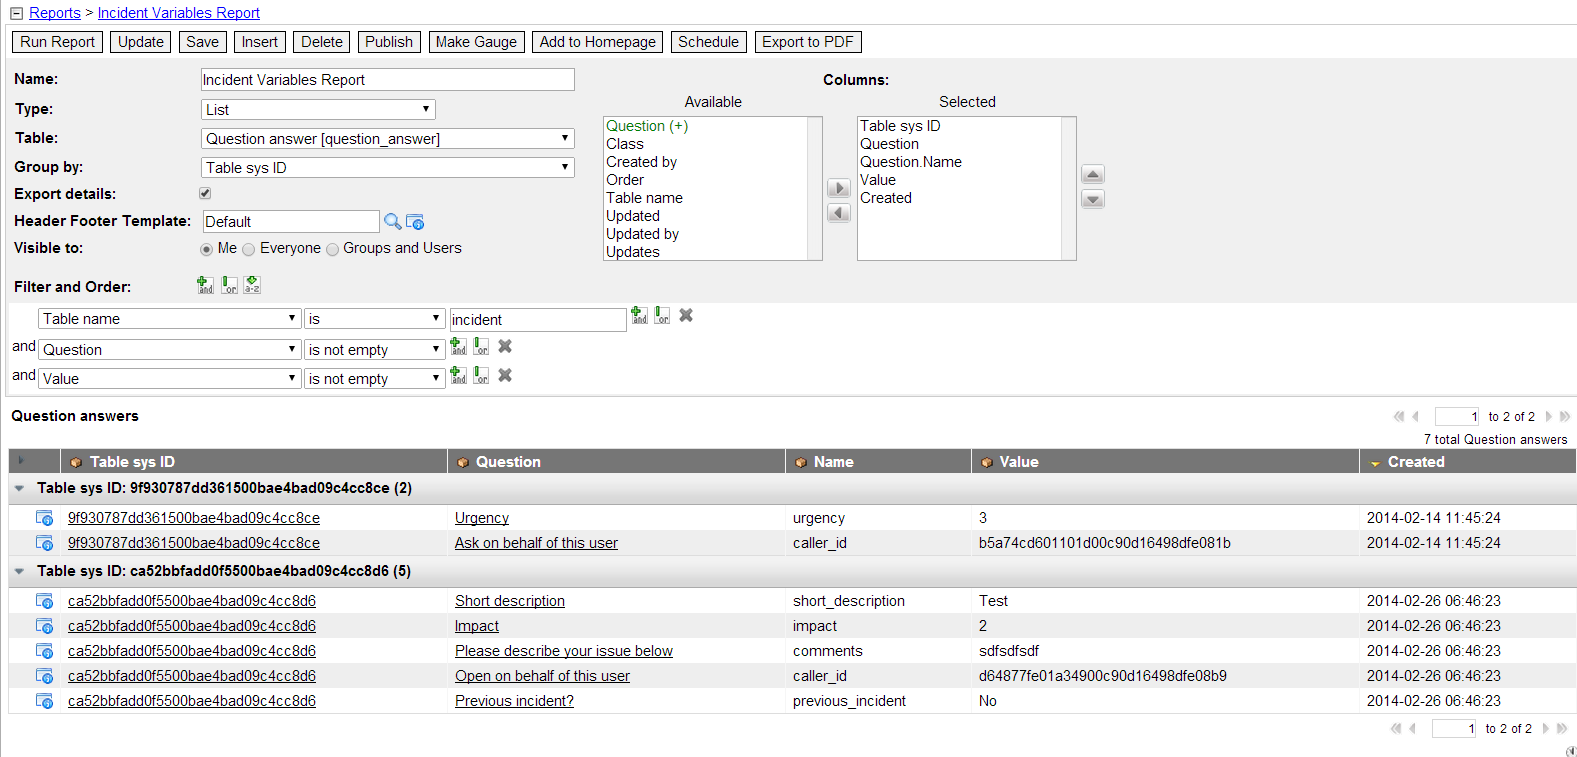Select Created by in Available columns

click(641, 162)
